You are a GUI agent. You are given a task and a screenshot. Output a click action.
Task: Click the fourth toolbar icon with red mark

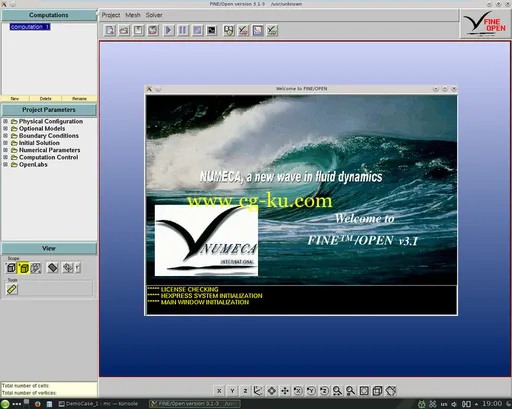click(153, 30)
